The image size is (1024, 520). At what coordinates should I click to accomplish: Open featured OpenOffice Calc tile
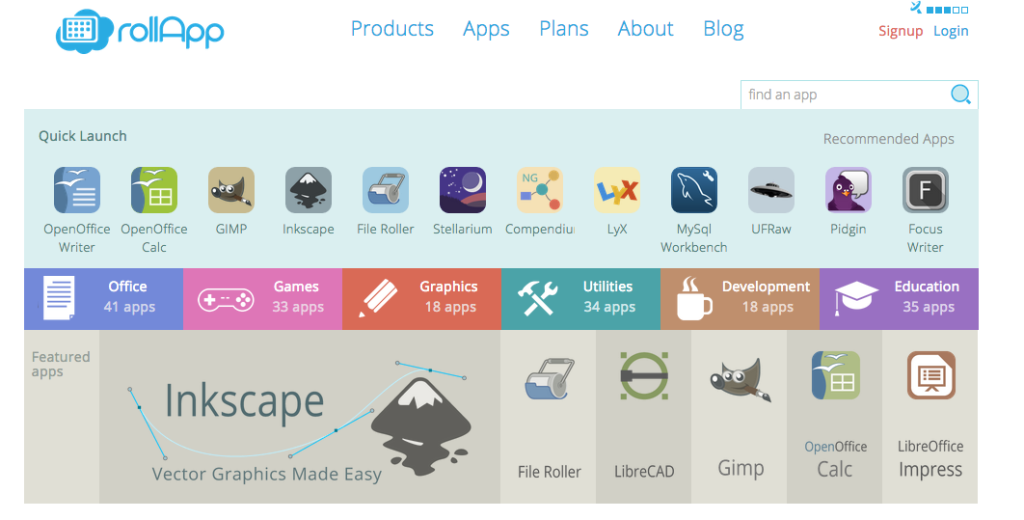coord(835,416)
